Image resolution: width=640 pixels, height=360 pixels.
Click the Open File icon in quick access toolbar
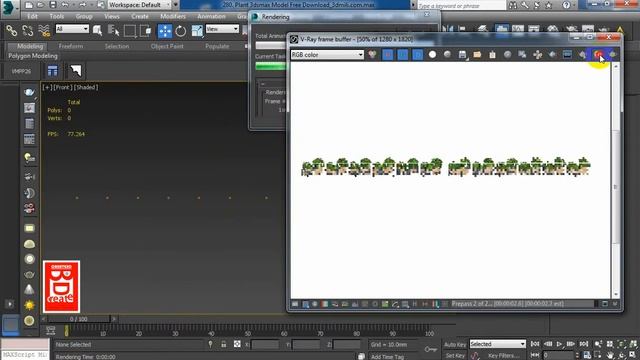pyautogui.click(x=40, y=5)
